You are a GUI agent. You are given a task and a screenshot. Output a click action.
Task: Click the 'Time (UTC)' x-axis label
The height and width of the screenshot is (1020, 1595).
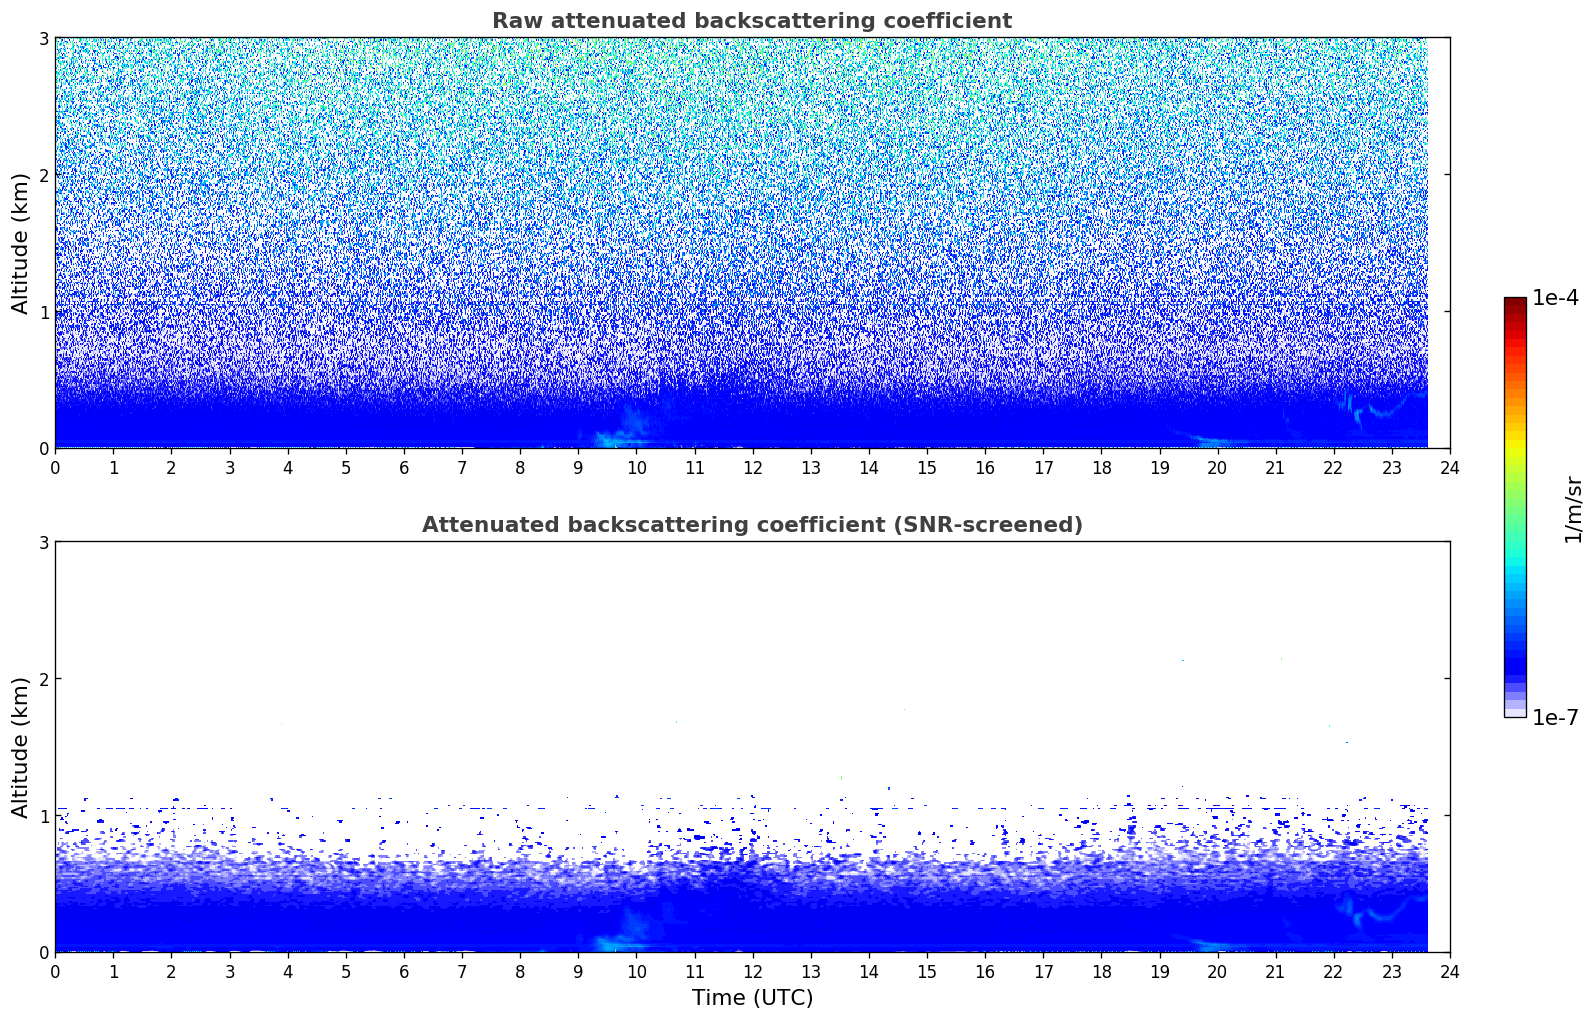752,997
